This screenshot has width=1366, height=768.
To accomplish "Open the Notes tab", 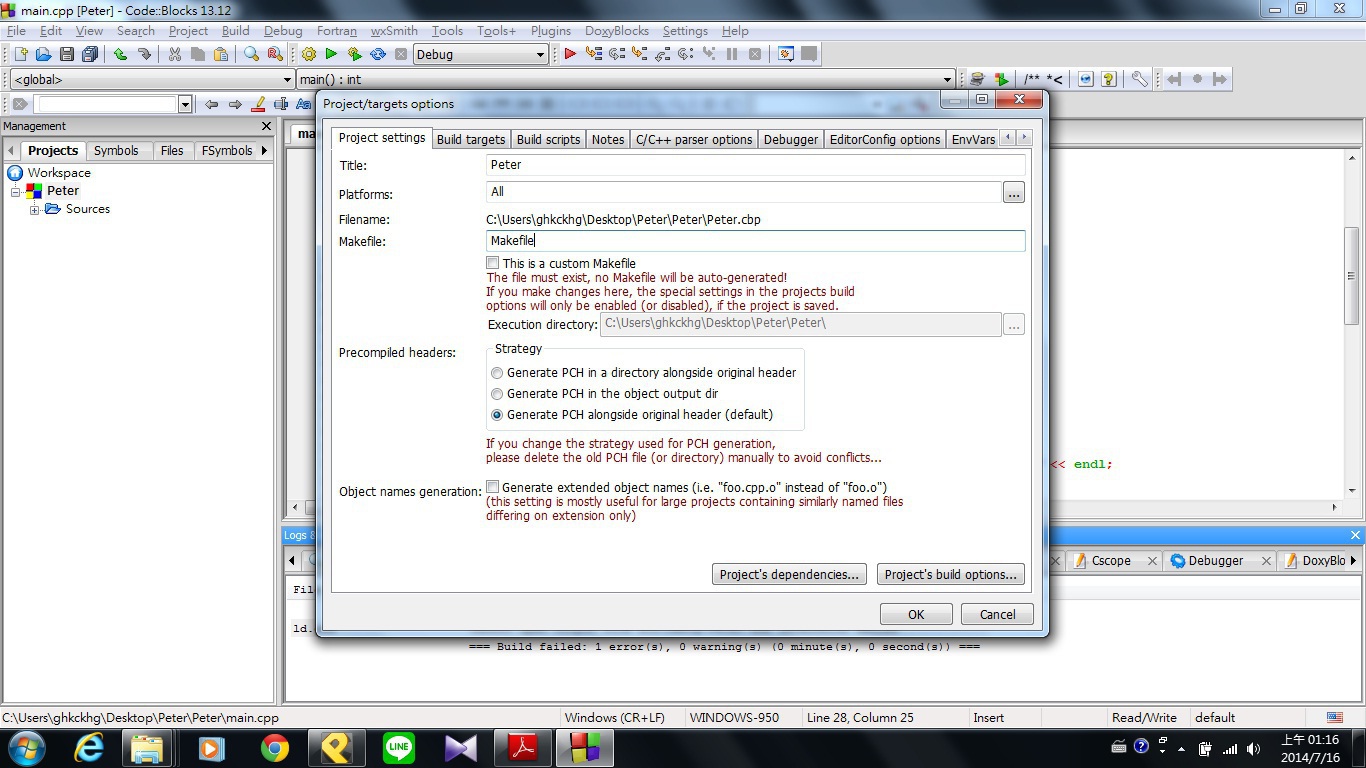I will point(608,139).
